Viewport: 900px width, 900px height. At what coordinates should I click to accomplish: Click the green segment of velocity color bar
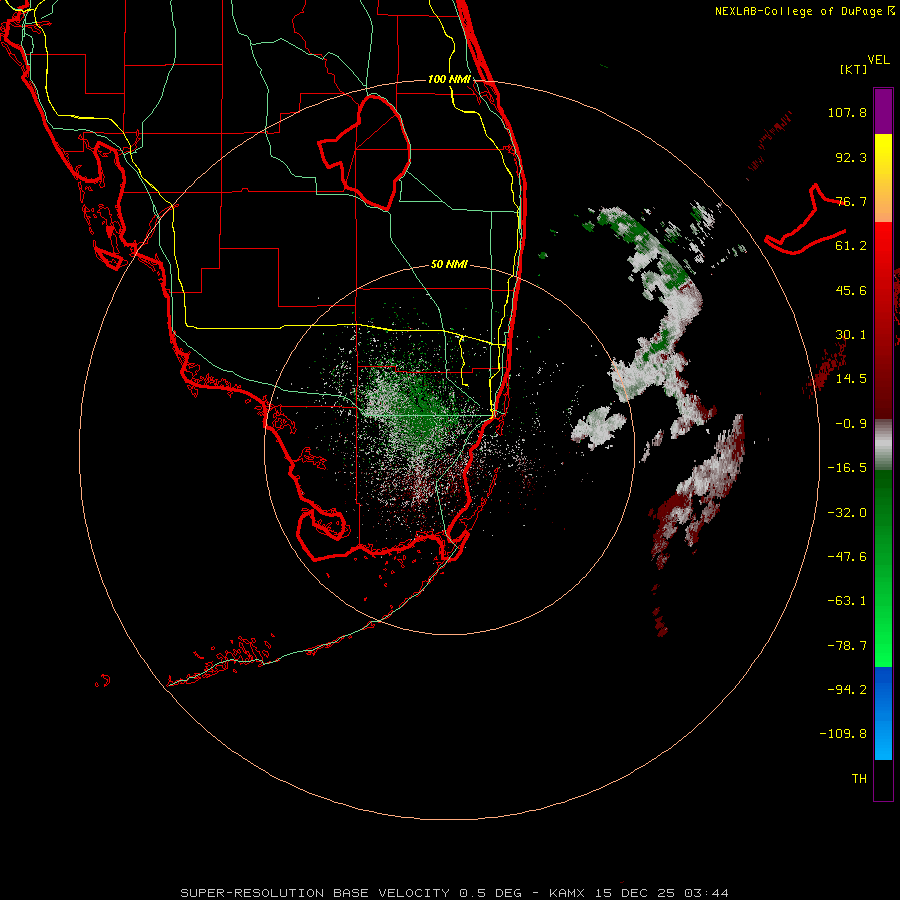(883, 568)
